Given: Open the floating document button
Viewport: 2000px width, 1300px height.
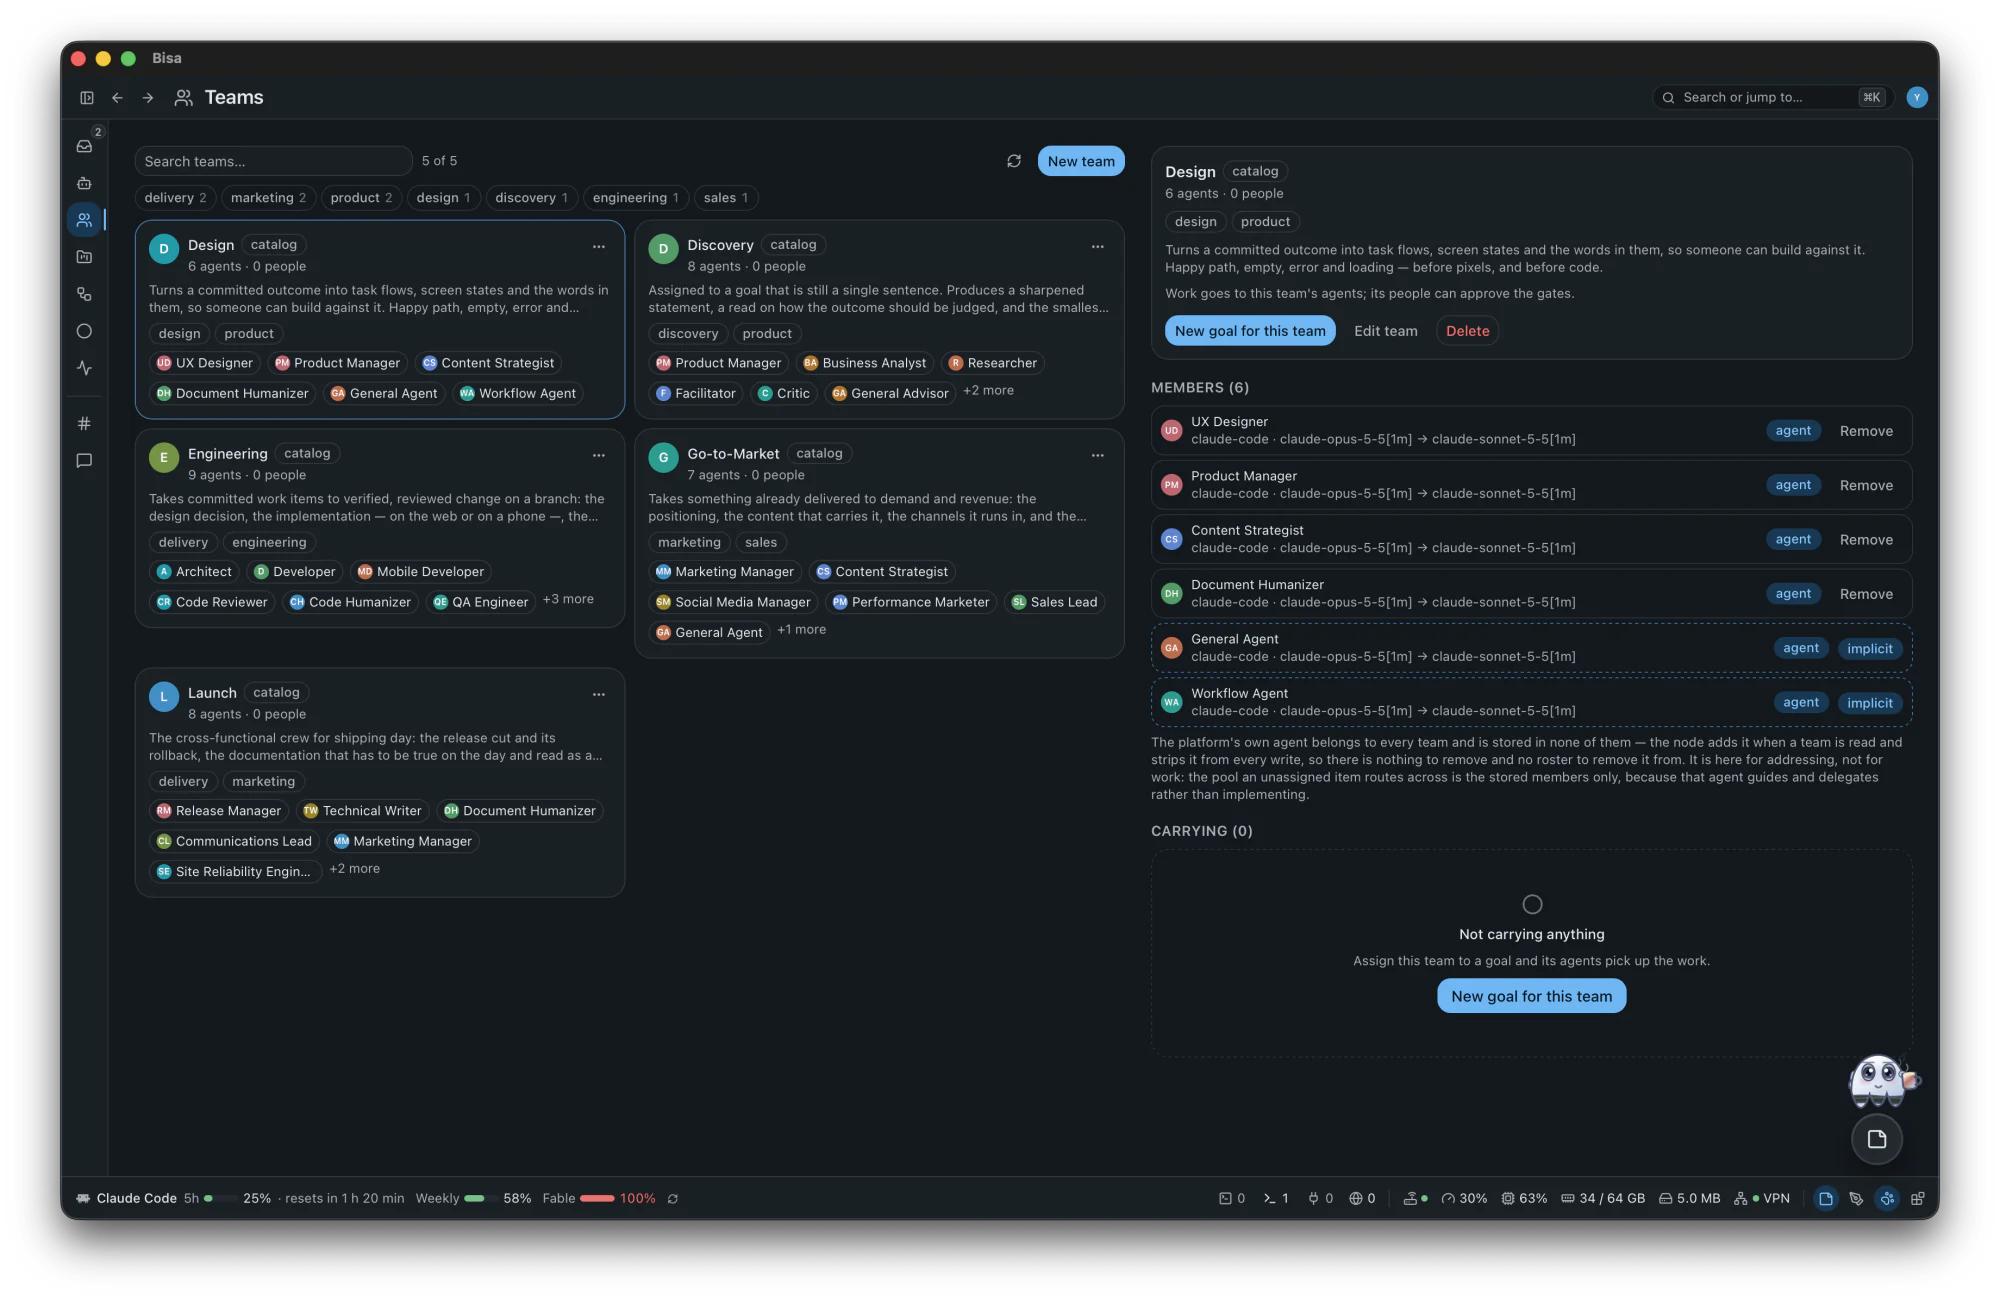Looking at the screenshot, I should (1877, 1139).
